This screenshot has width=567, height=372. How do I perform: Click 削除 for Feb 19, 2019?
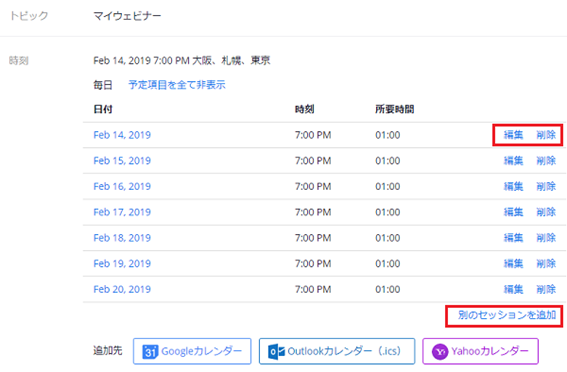[x=546, y=263]
